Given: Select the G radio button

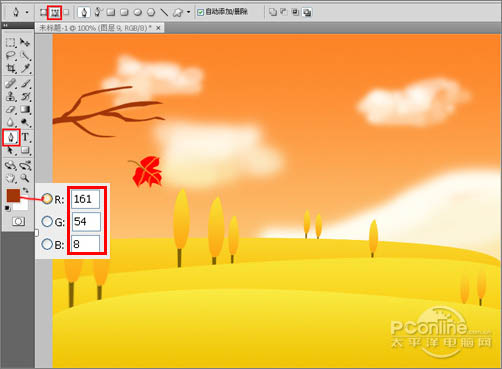Looking at the screenshot, I should pyautogui.click(x=47, y=221).
